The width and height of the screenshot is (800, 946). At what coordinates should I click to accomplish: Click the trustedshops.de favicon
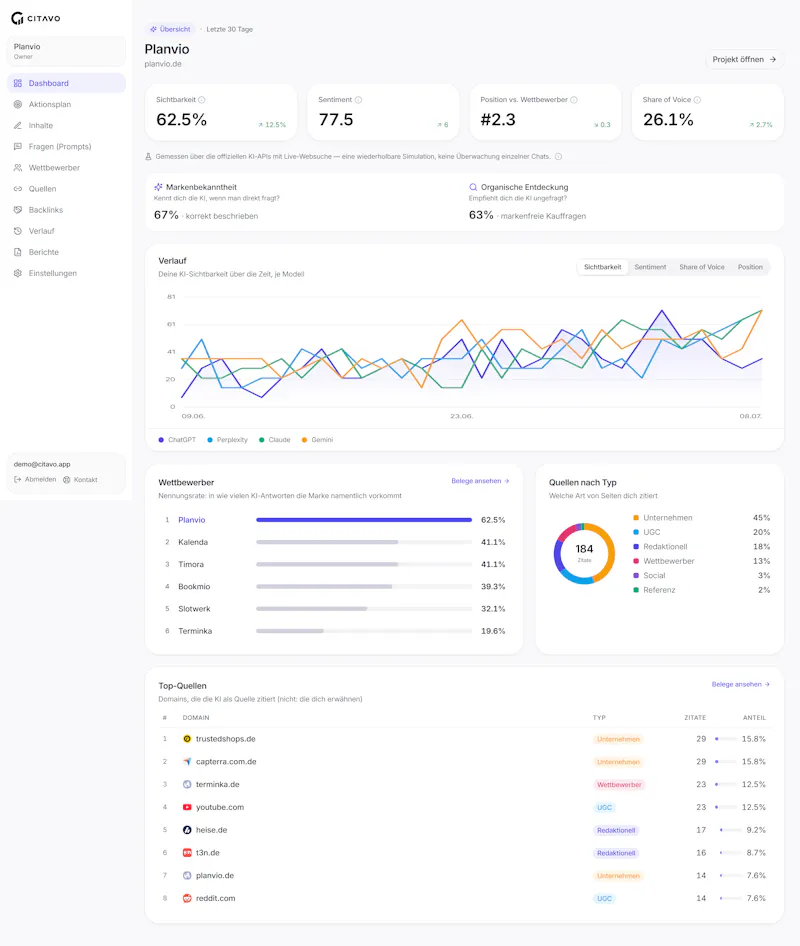point(187,739)
